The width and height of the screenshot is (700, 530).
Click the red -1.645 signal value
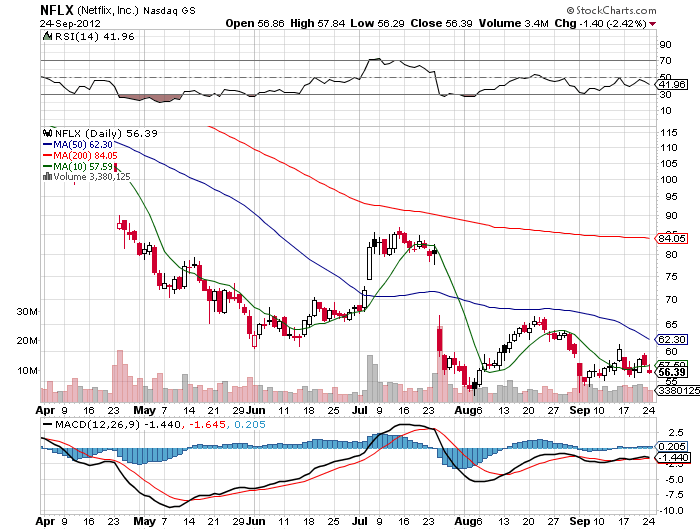[207, 425]
